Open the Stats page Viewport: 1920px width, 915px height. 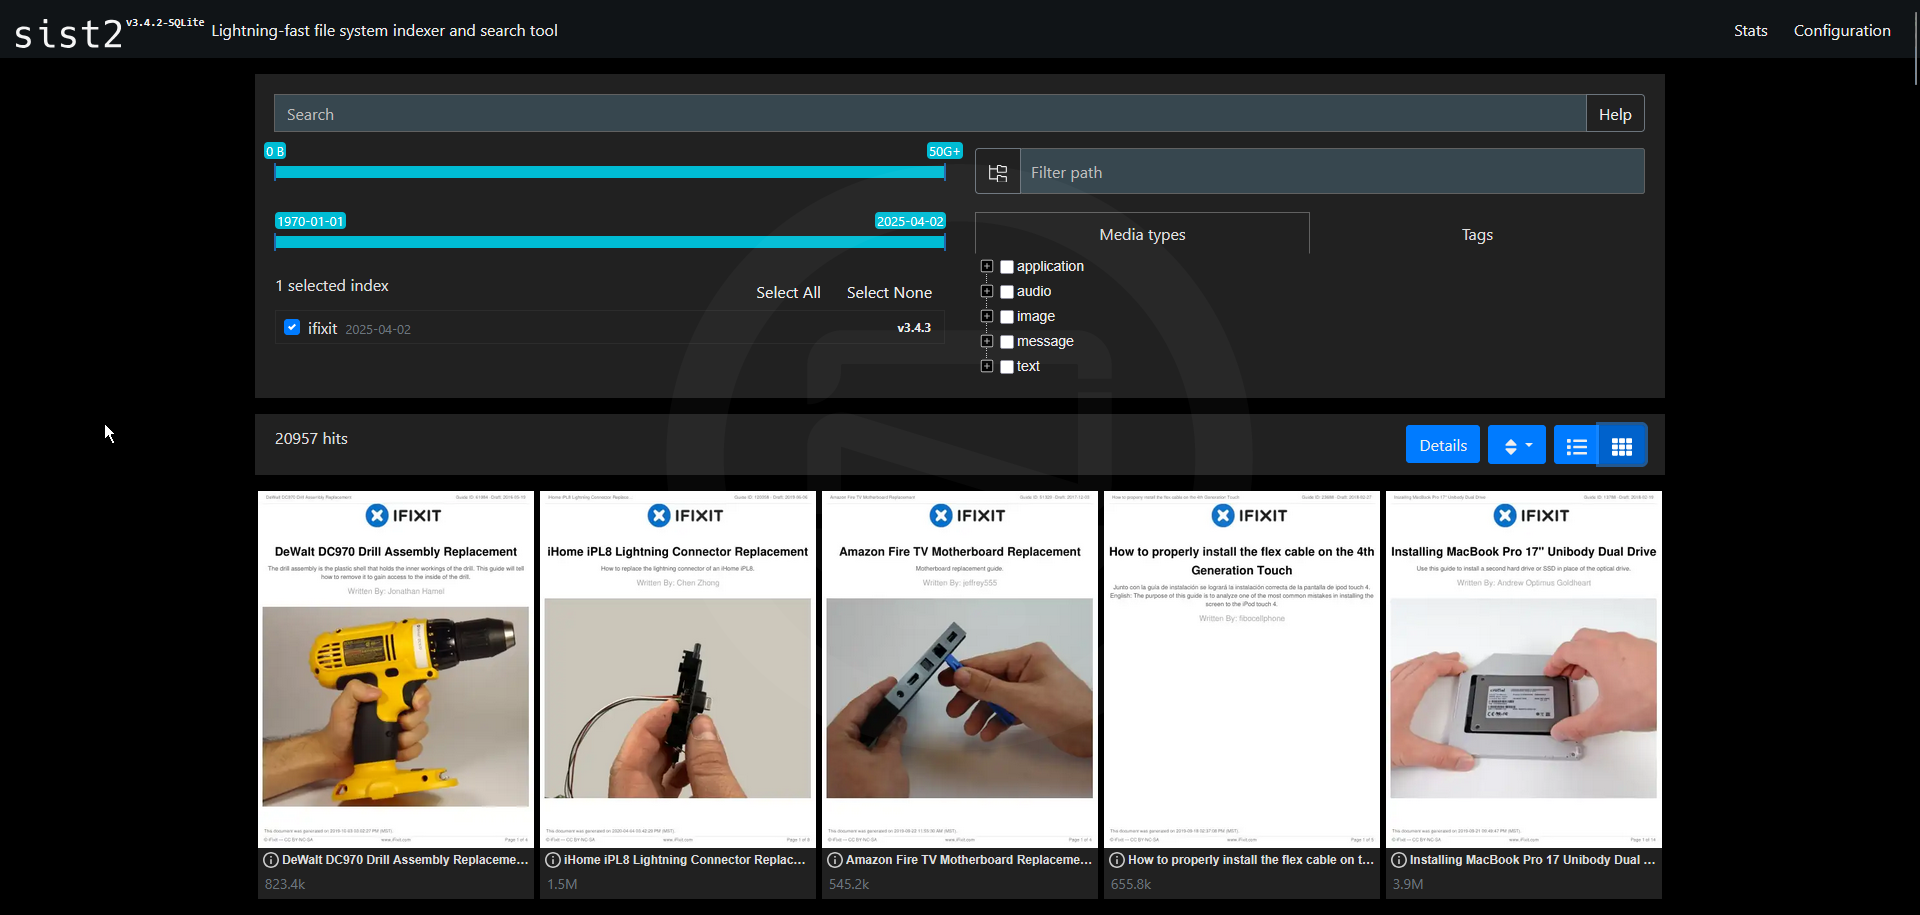point(1750,30)
